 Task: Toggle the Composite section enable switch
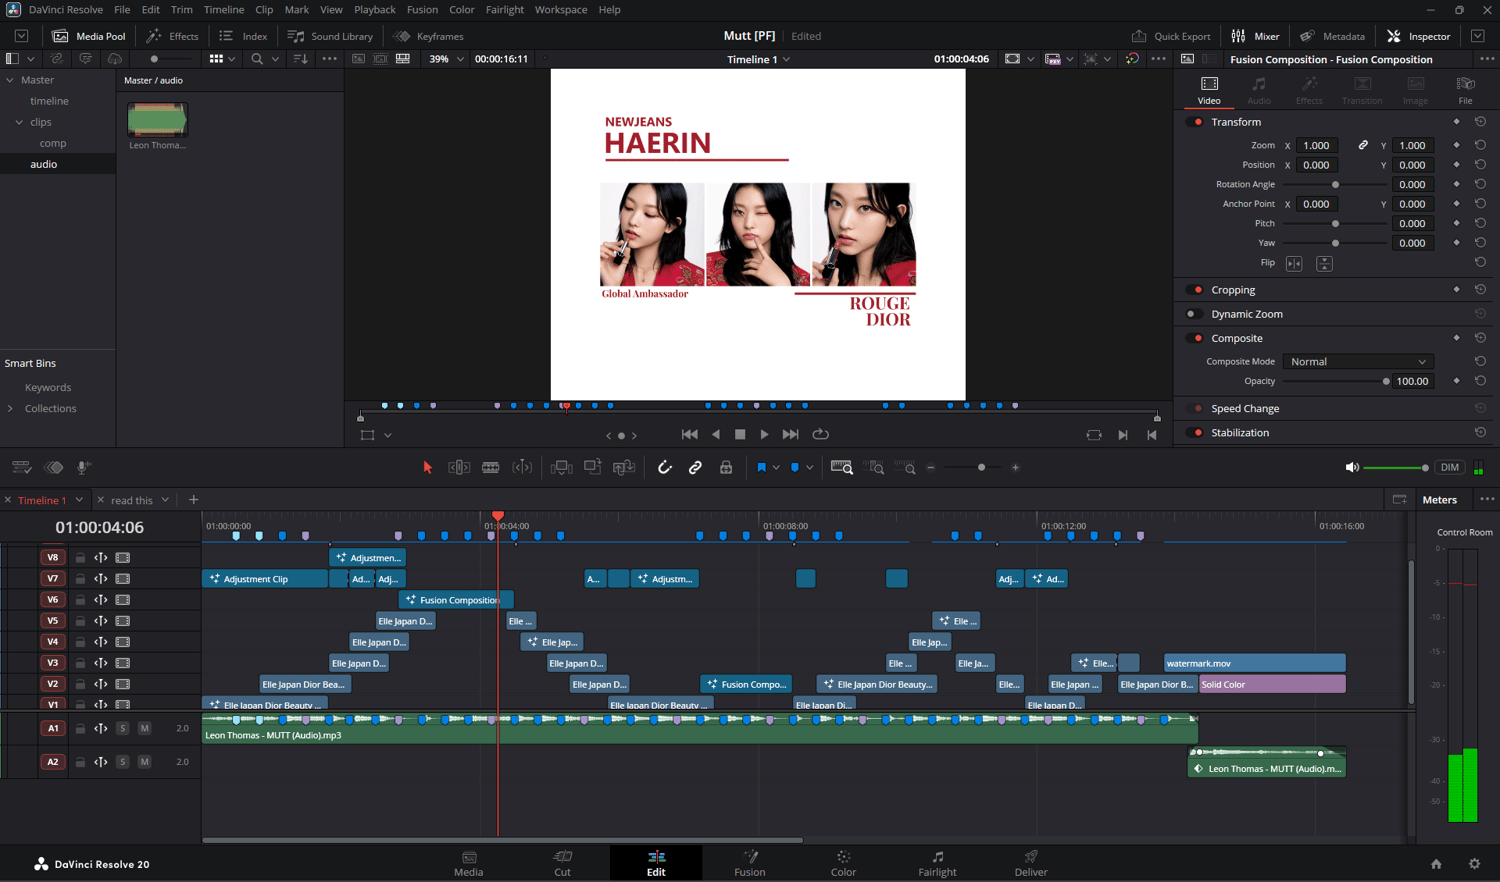click(x=1196, y=338)
